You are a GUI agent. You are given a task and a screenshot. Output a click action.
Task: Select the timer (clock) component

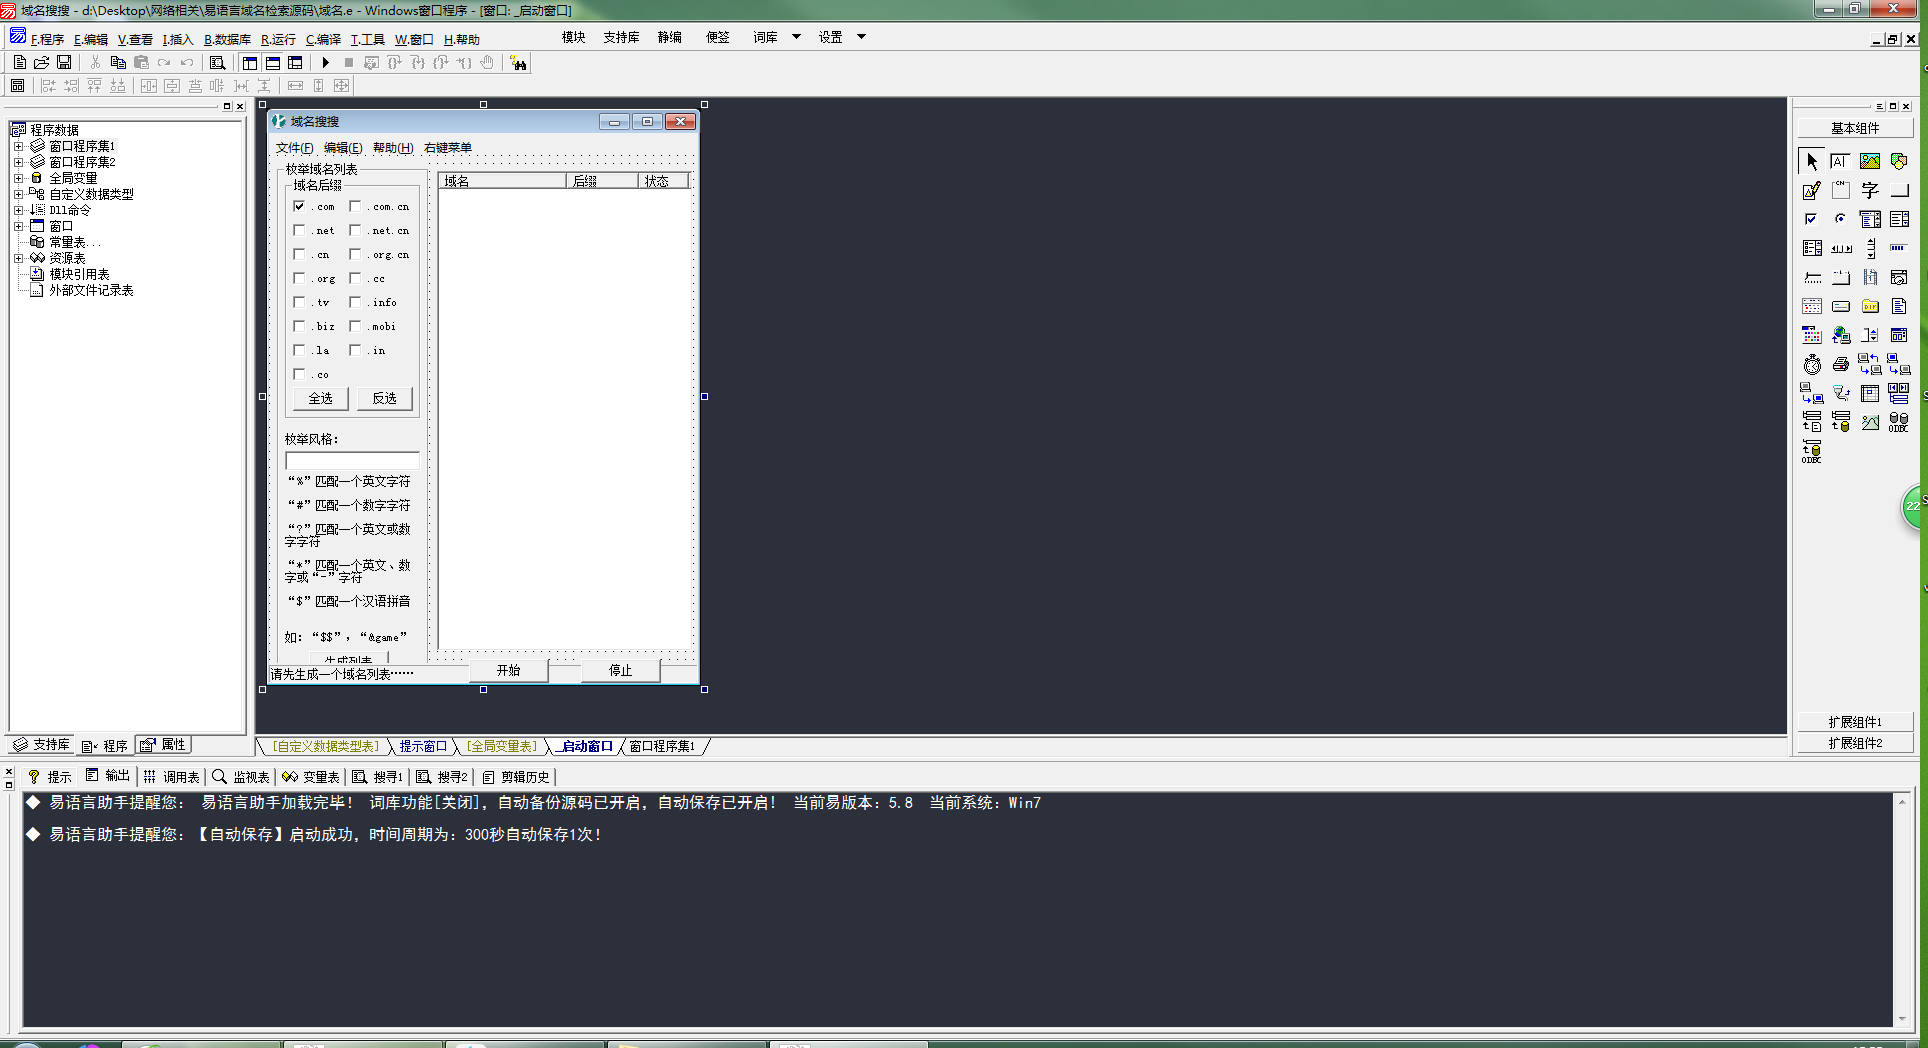pos(1812,365)
